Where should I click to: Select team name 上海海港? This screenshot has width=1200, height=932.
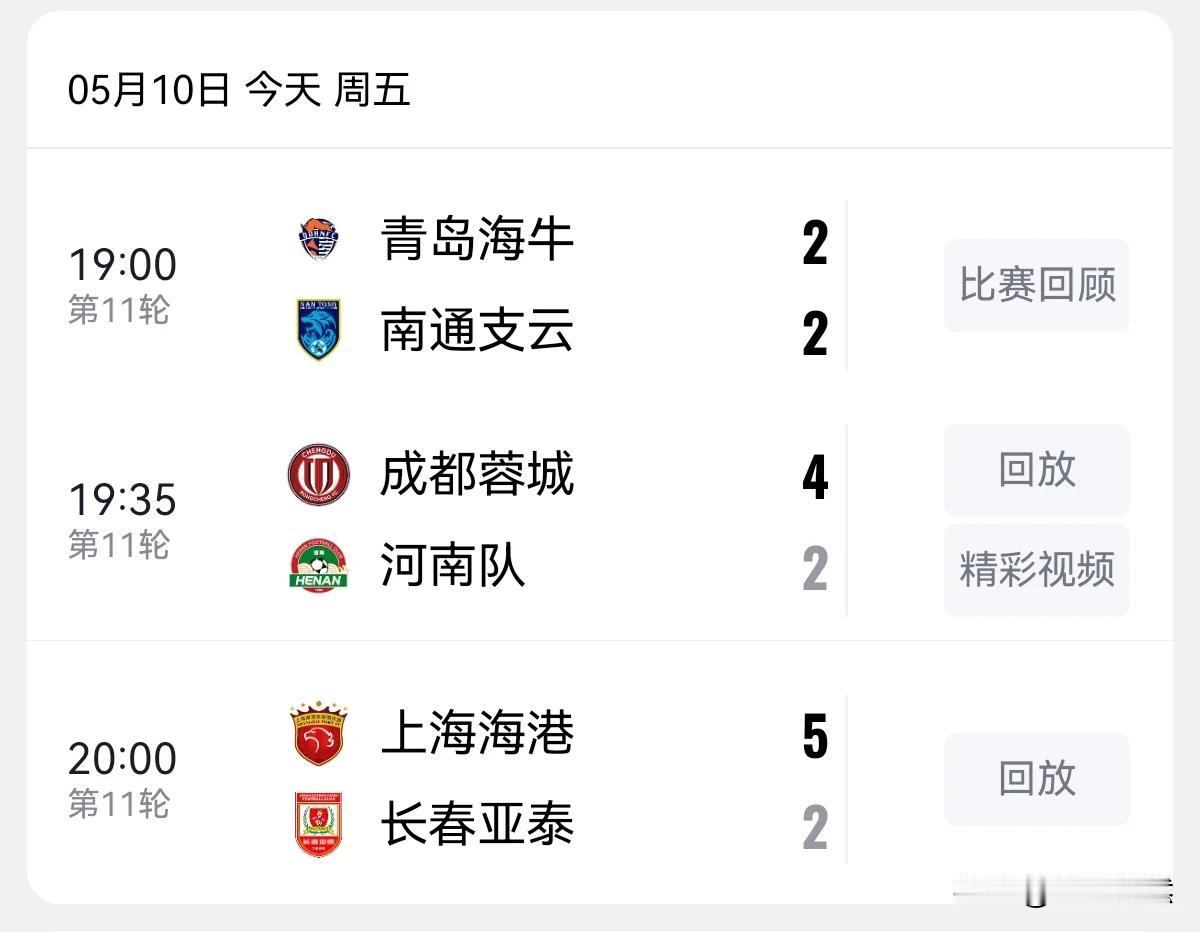point(477,734)
